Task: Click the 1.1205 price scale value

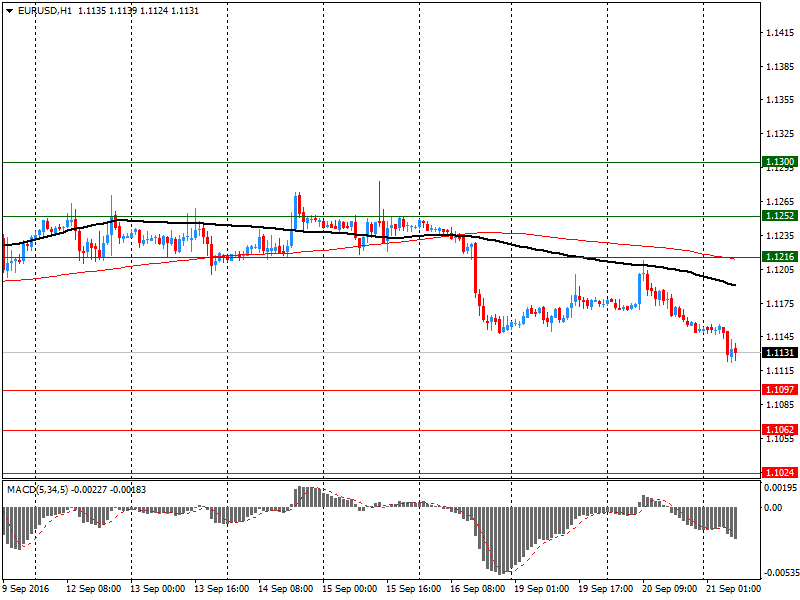Action: (x=780, y=269)
